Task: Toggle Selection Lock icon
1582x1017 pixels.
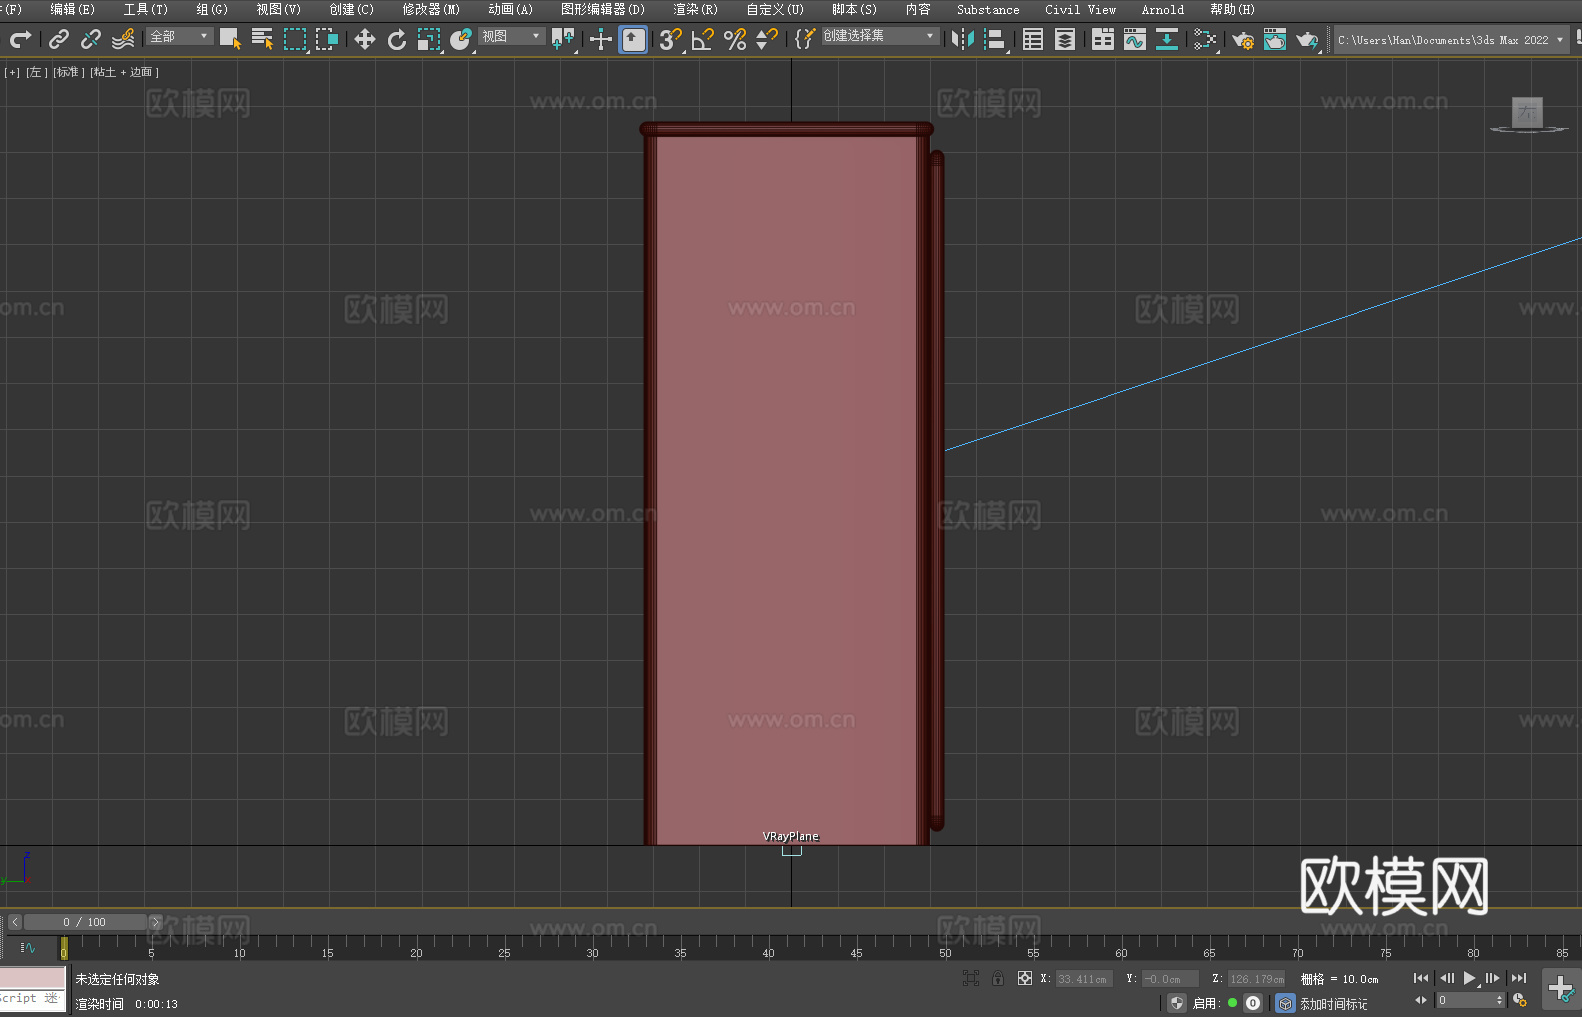Action: [x=998, y=979]
